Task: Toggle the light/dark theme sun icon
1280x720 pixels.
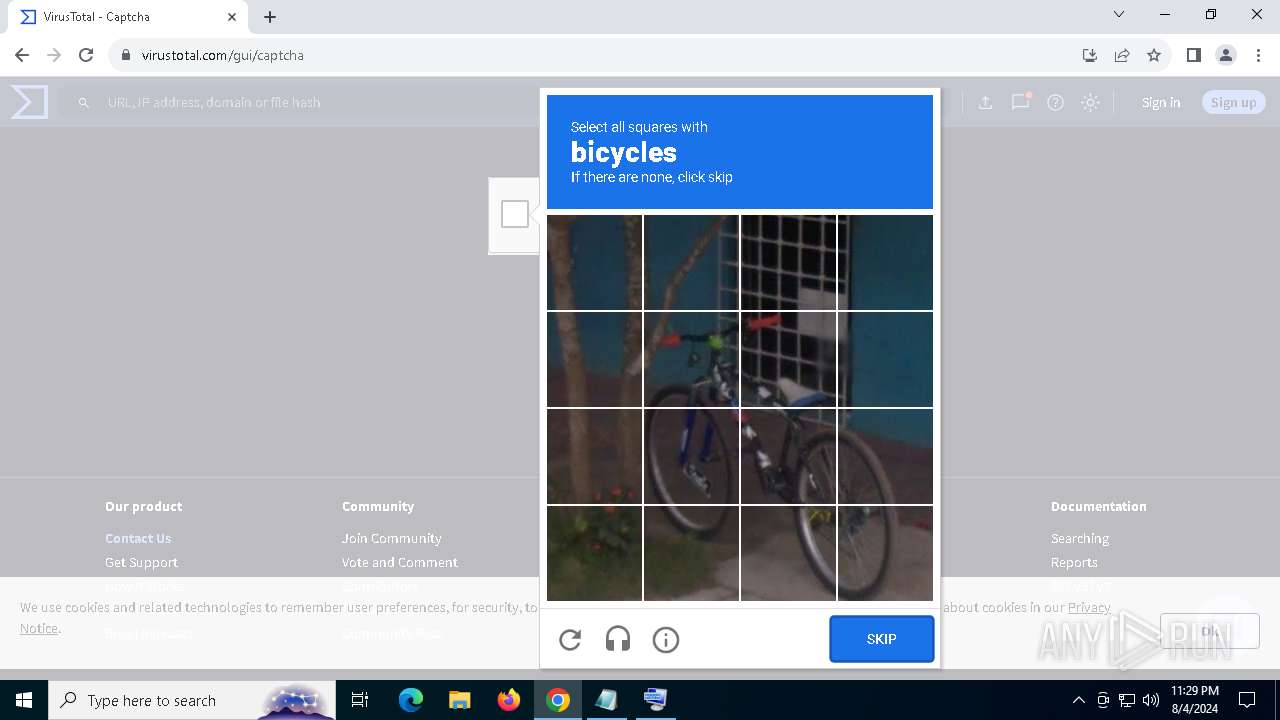Action: [x=1090, y=102]
